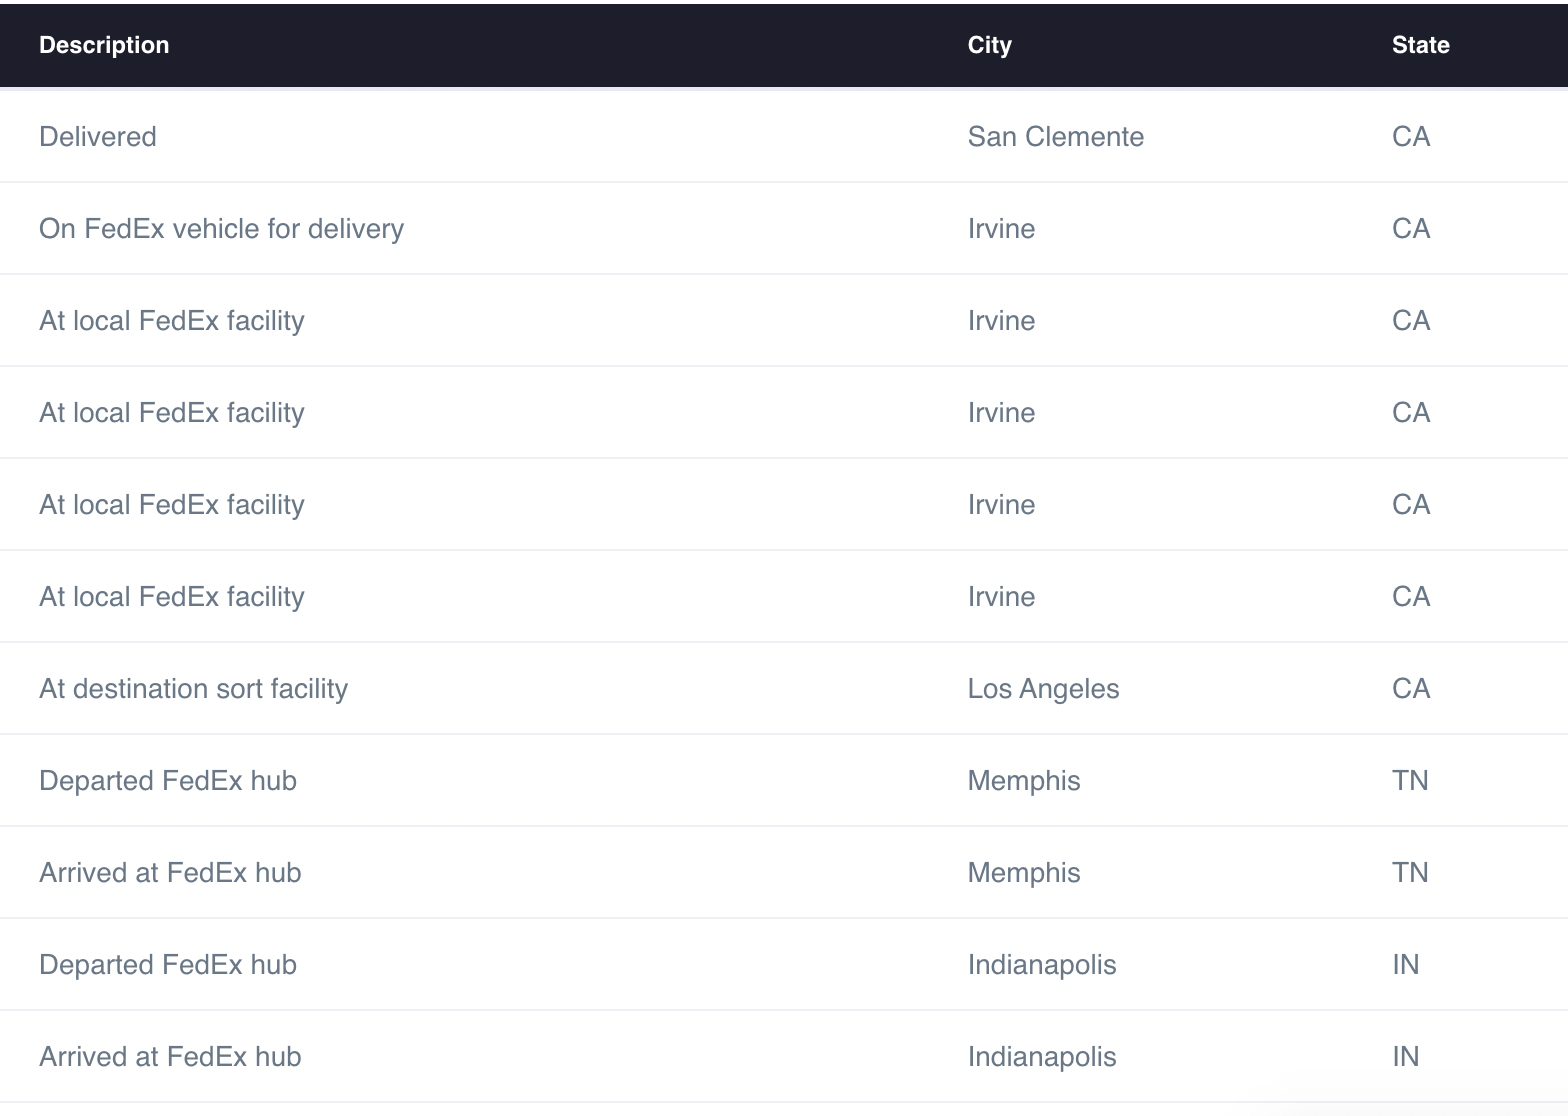The image size is (1568, 1116).
Task: Click the San Clemente city cell
Action: [1055, 137]
